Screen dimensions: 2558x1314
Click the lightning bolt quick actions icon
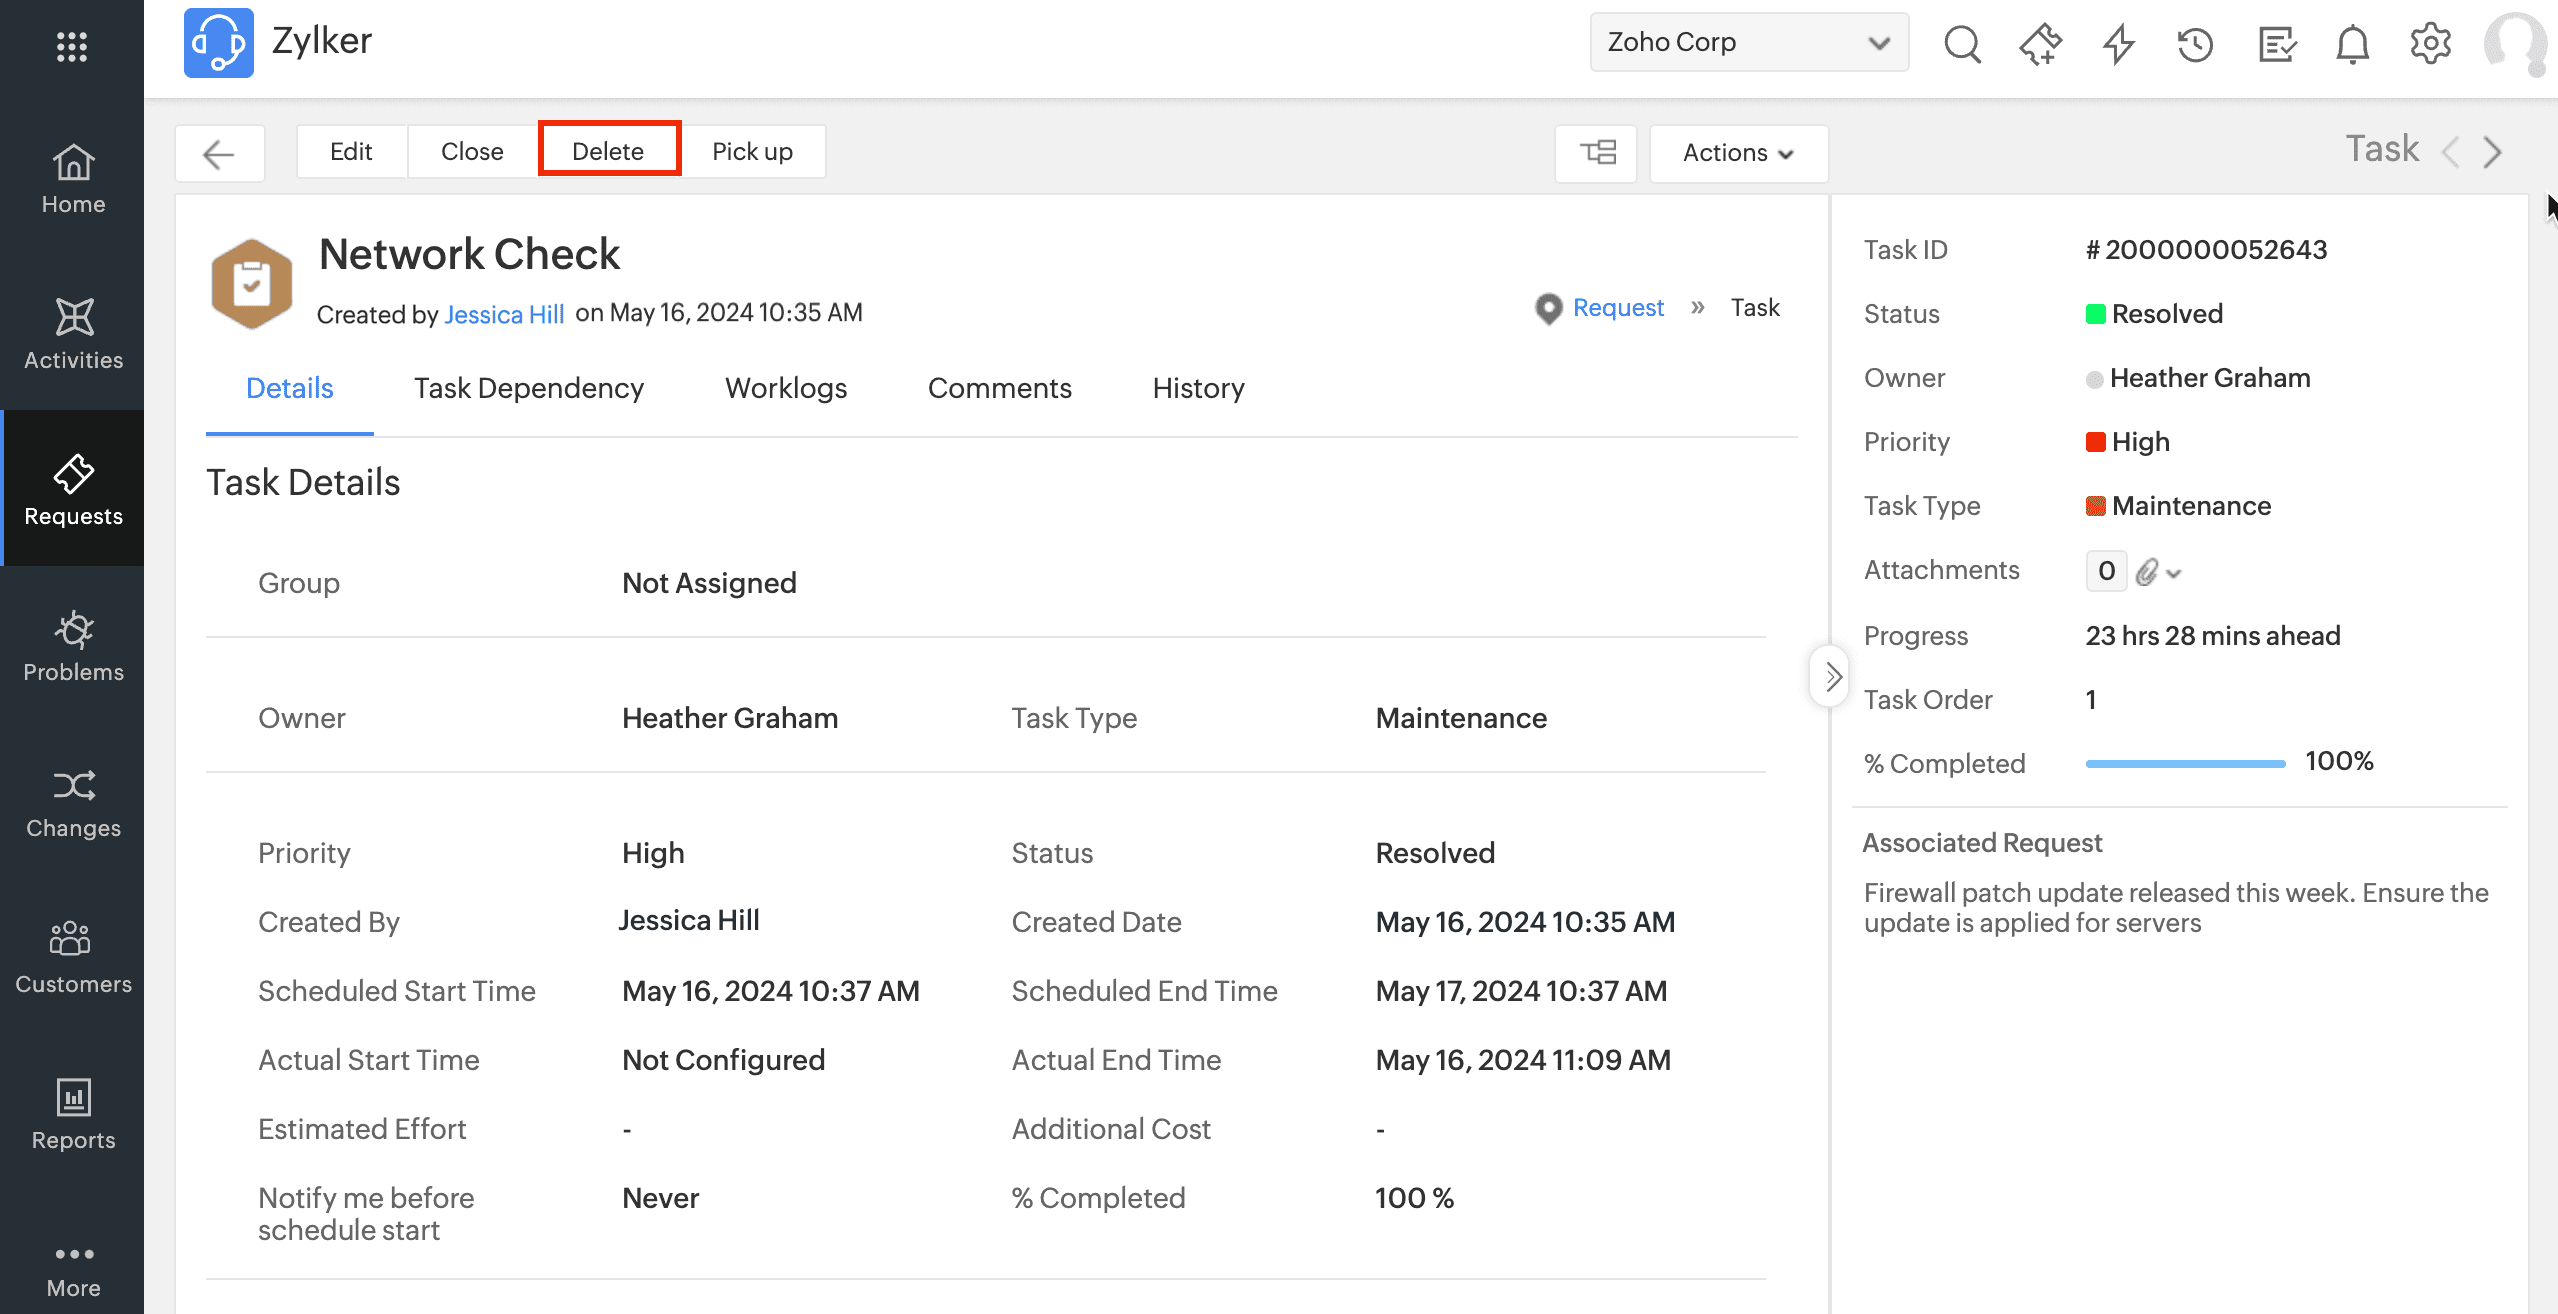click(2118, 43)
